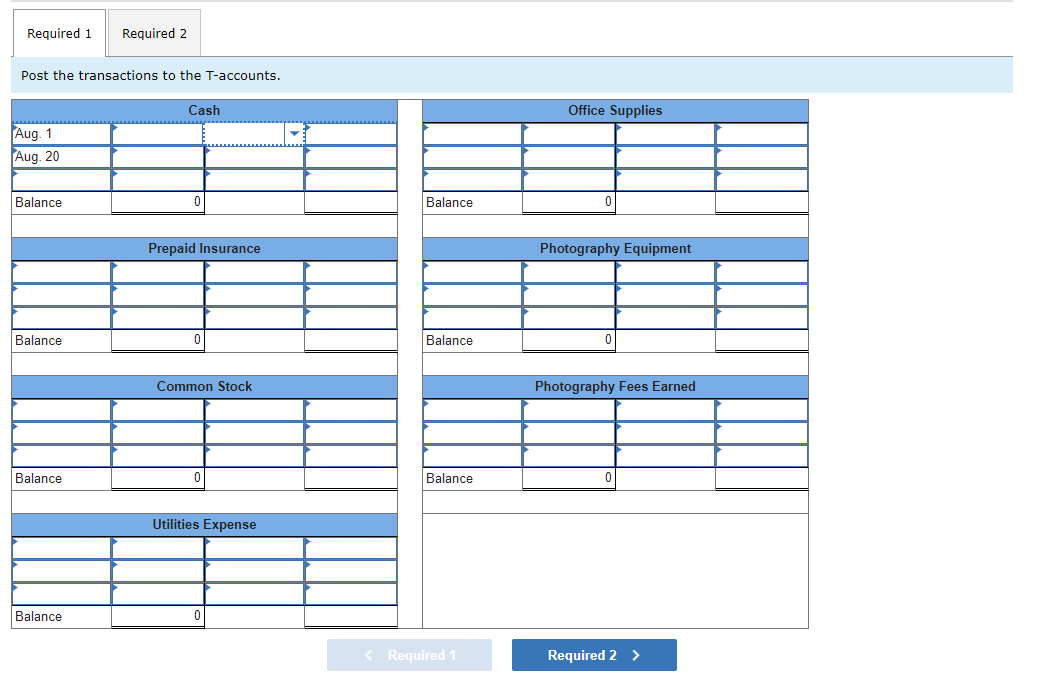Viewport: 1053px width, 681px height.
Task: Click the Utilities Expense account header
Action: [204, 525]
